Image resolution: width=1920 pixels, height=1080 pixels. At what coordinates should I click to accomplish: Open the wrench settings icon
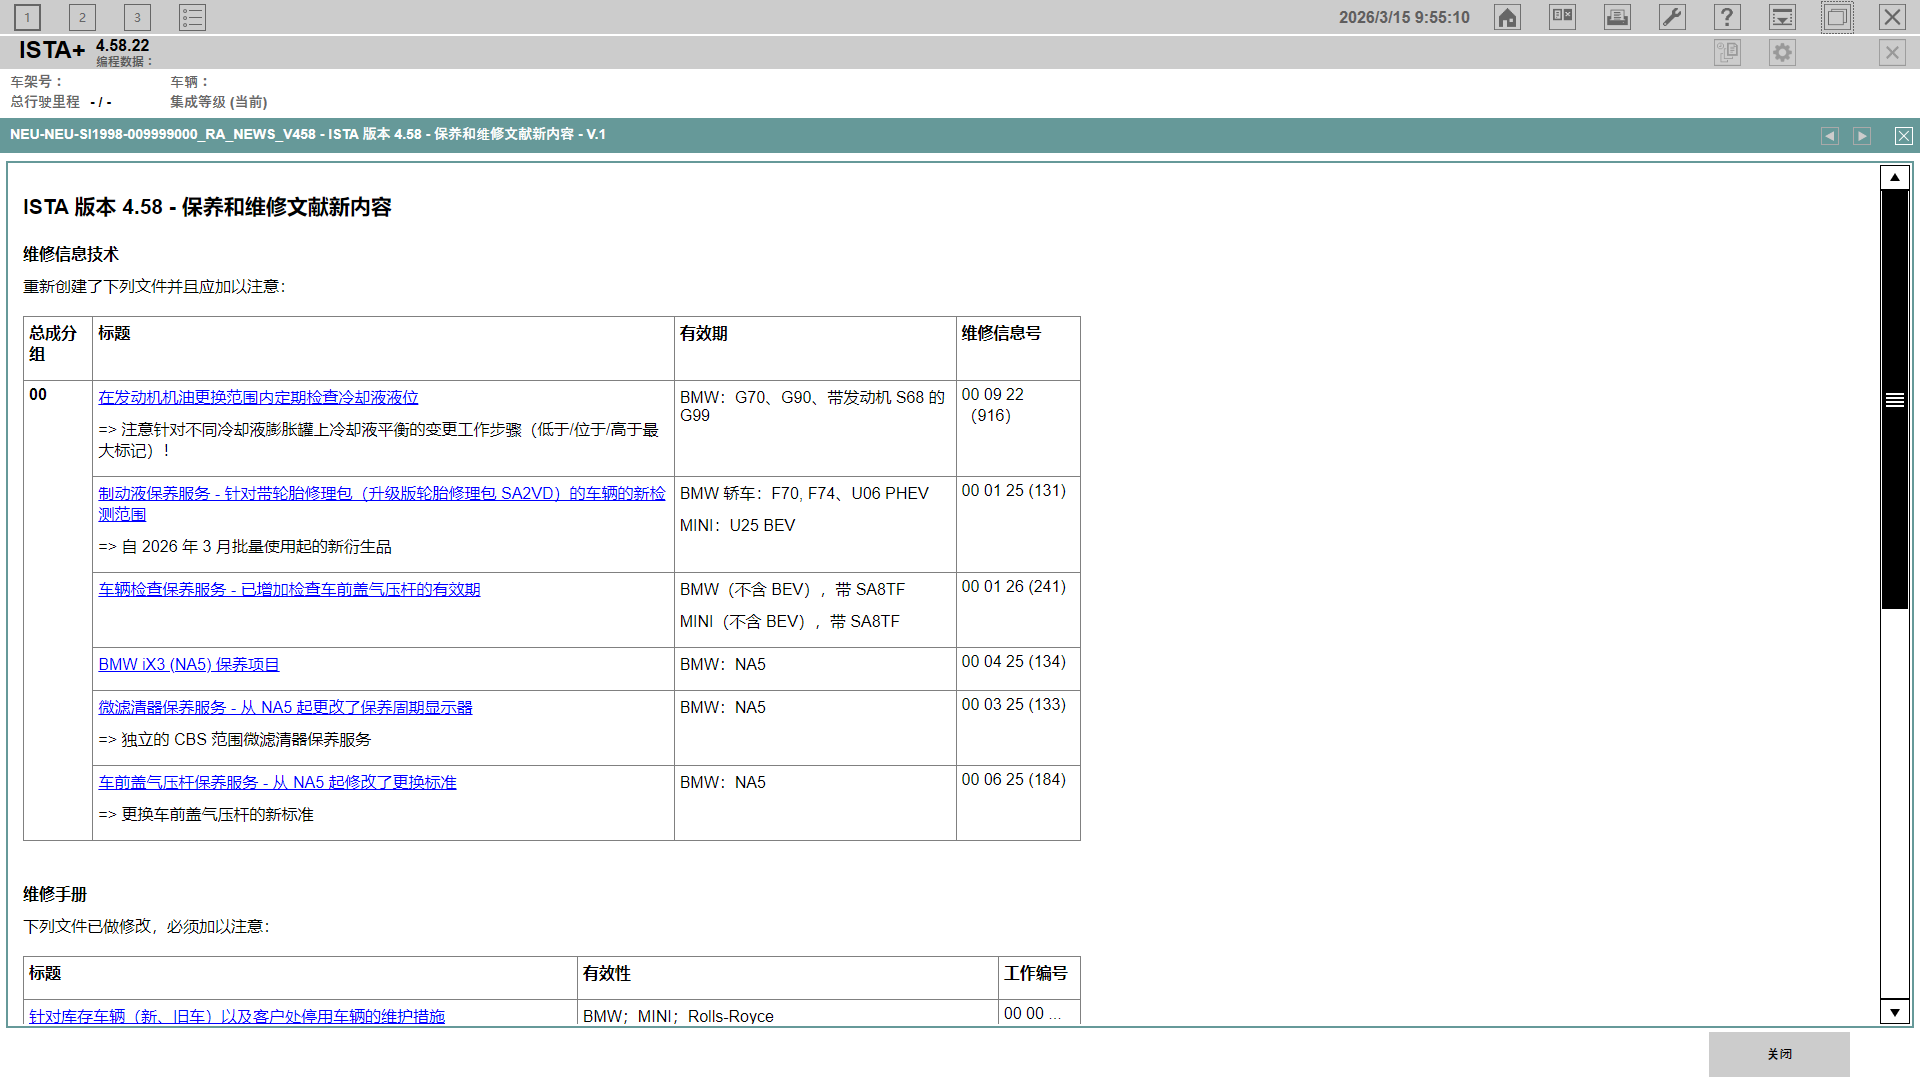pyautogui.click(x=1672, y=17)
